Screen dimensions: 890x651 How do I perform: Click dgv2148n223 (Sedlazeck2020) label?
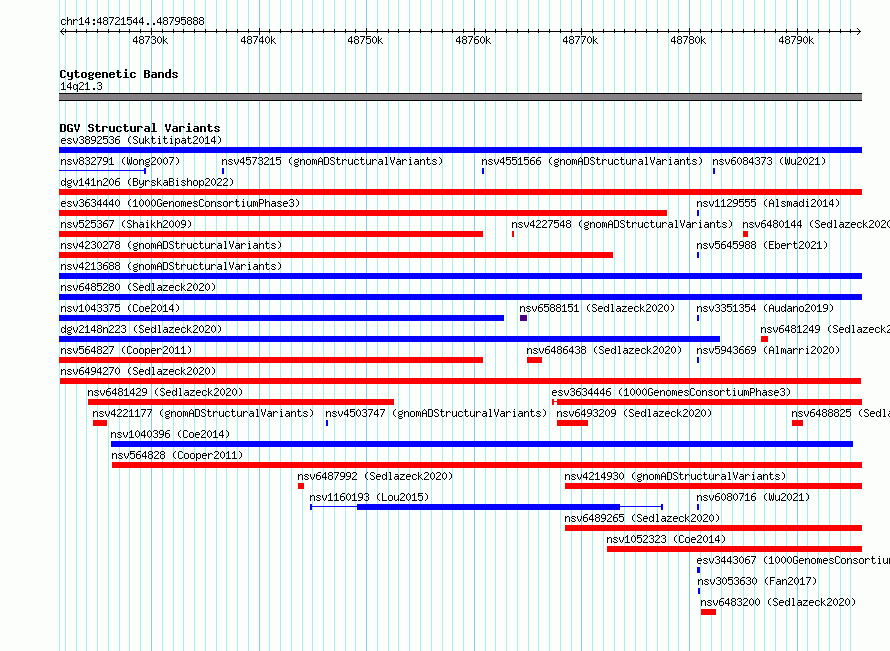coord(141,329)
